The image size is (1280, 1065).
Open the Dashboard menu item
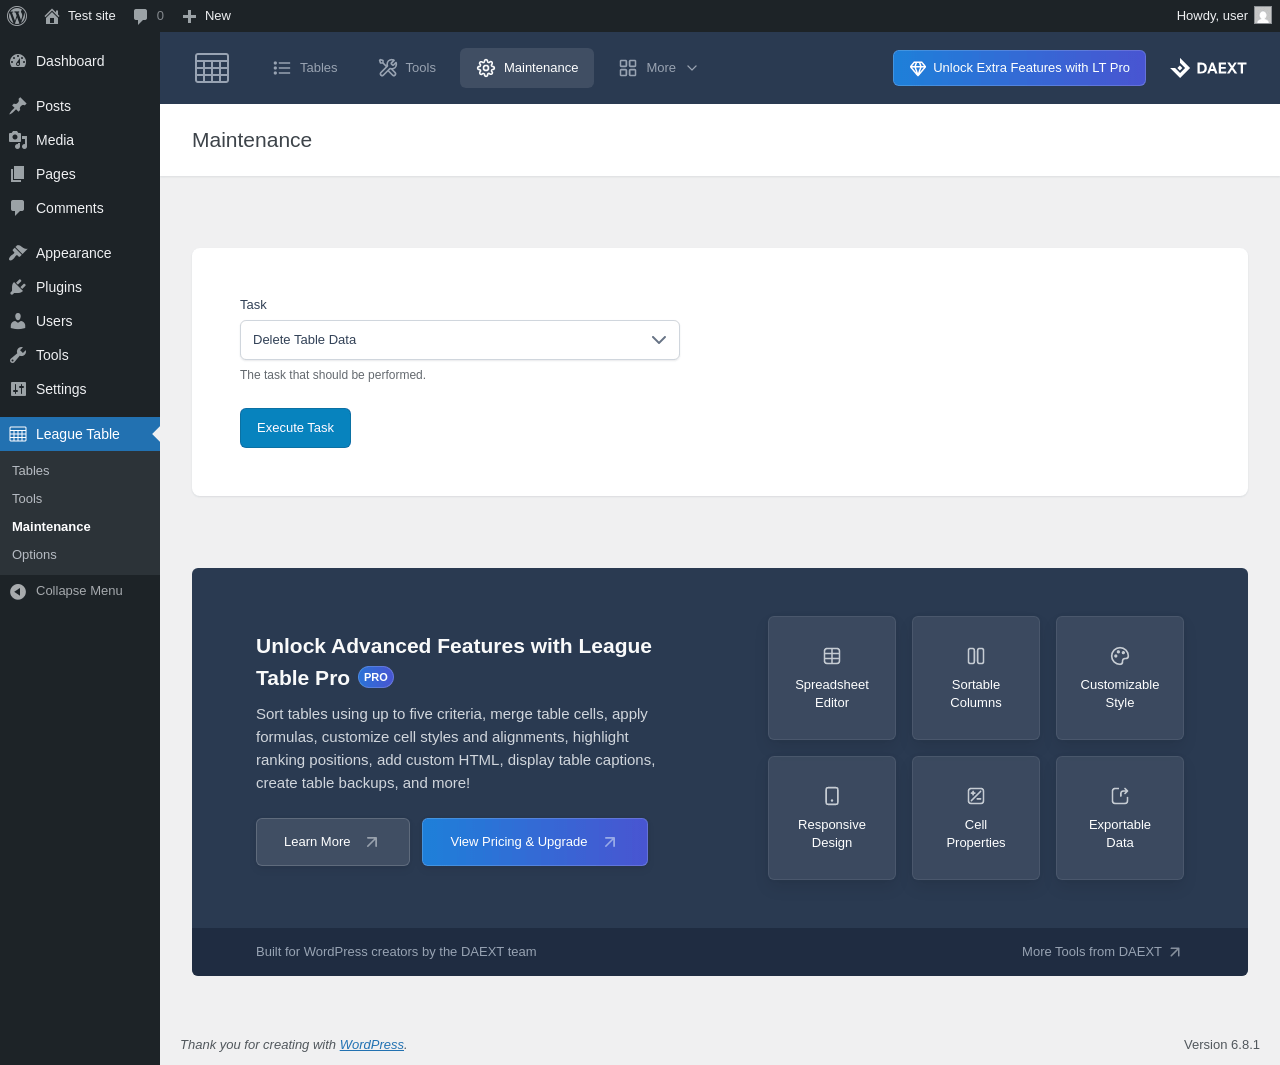[x=80, y=61]
